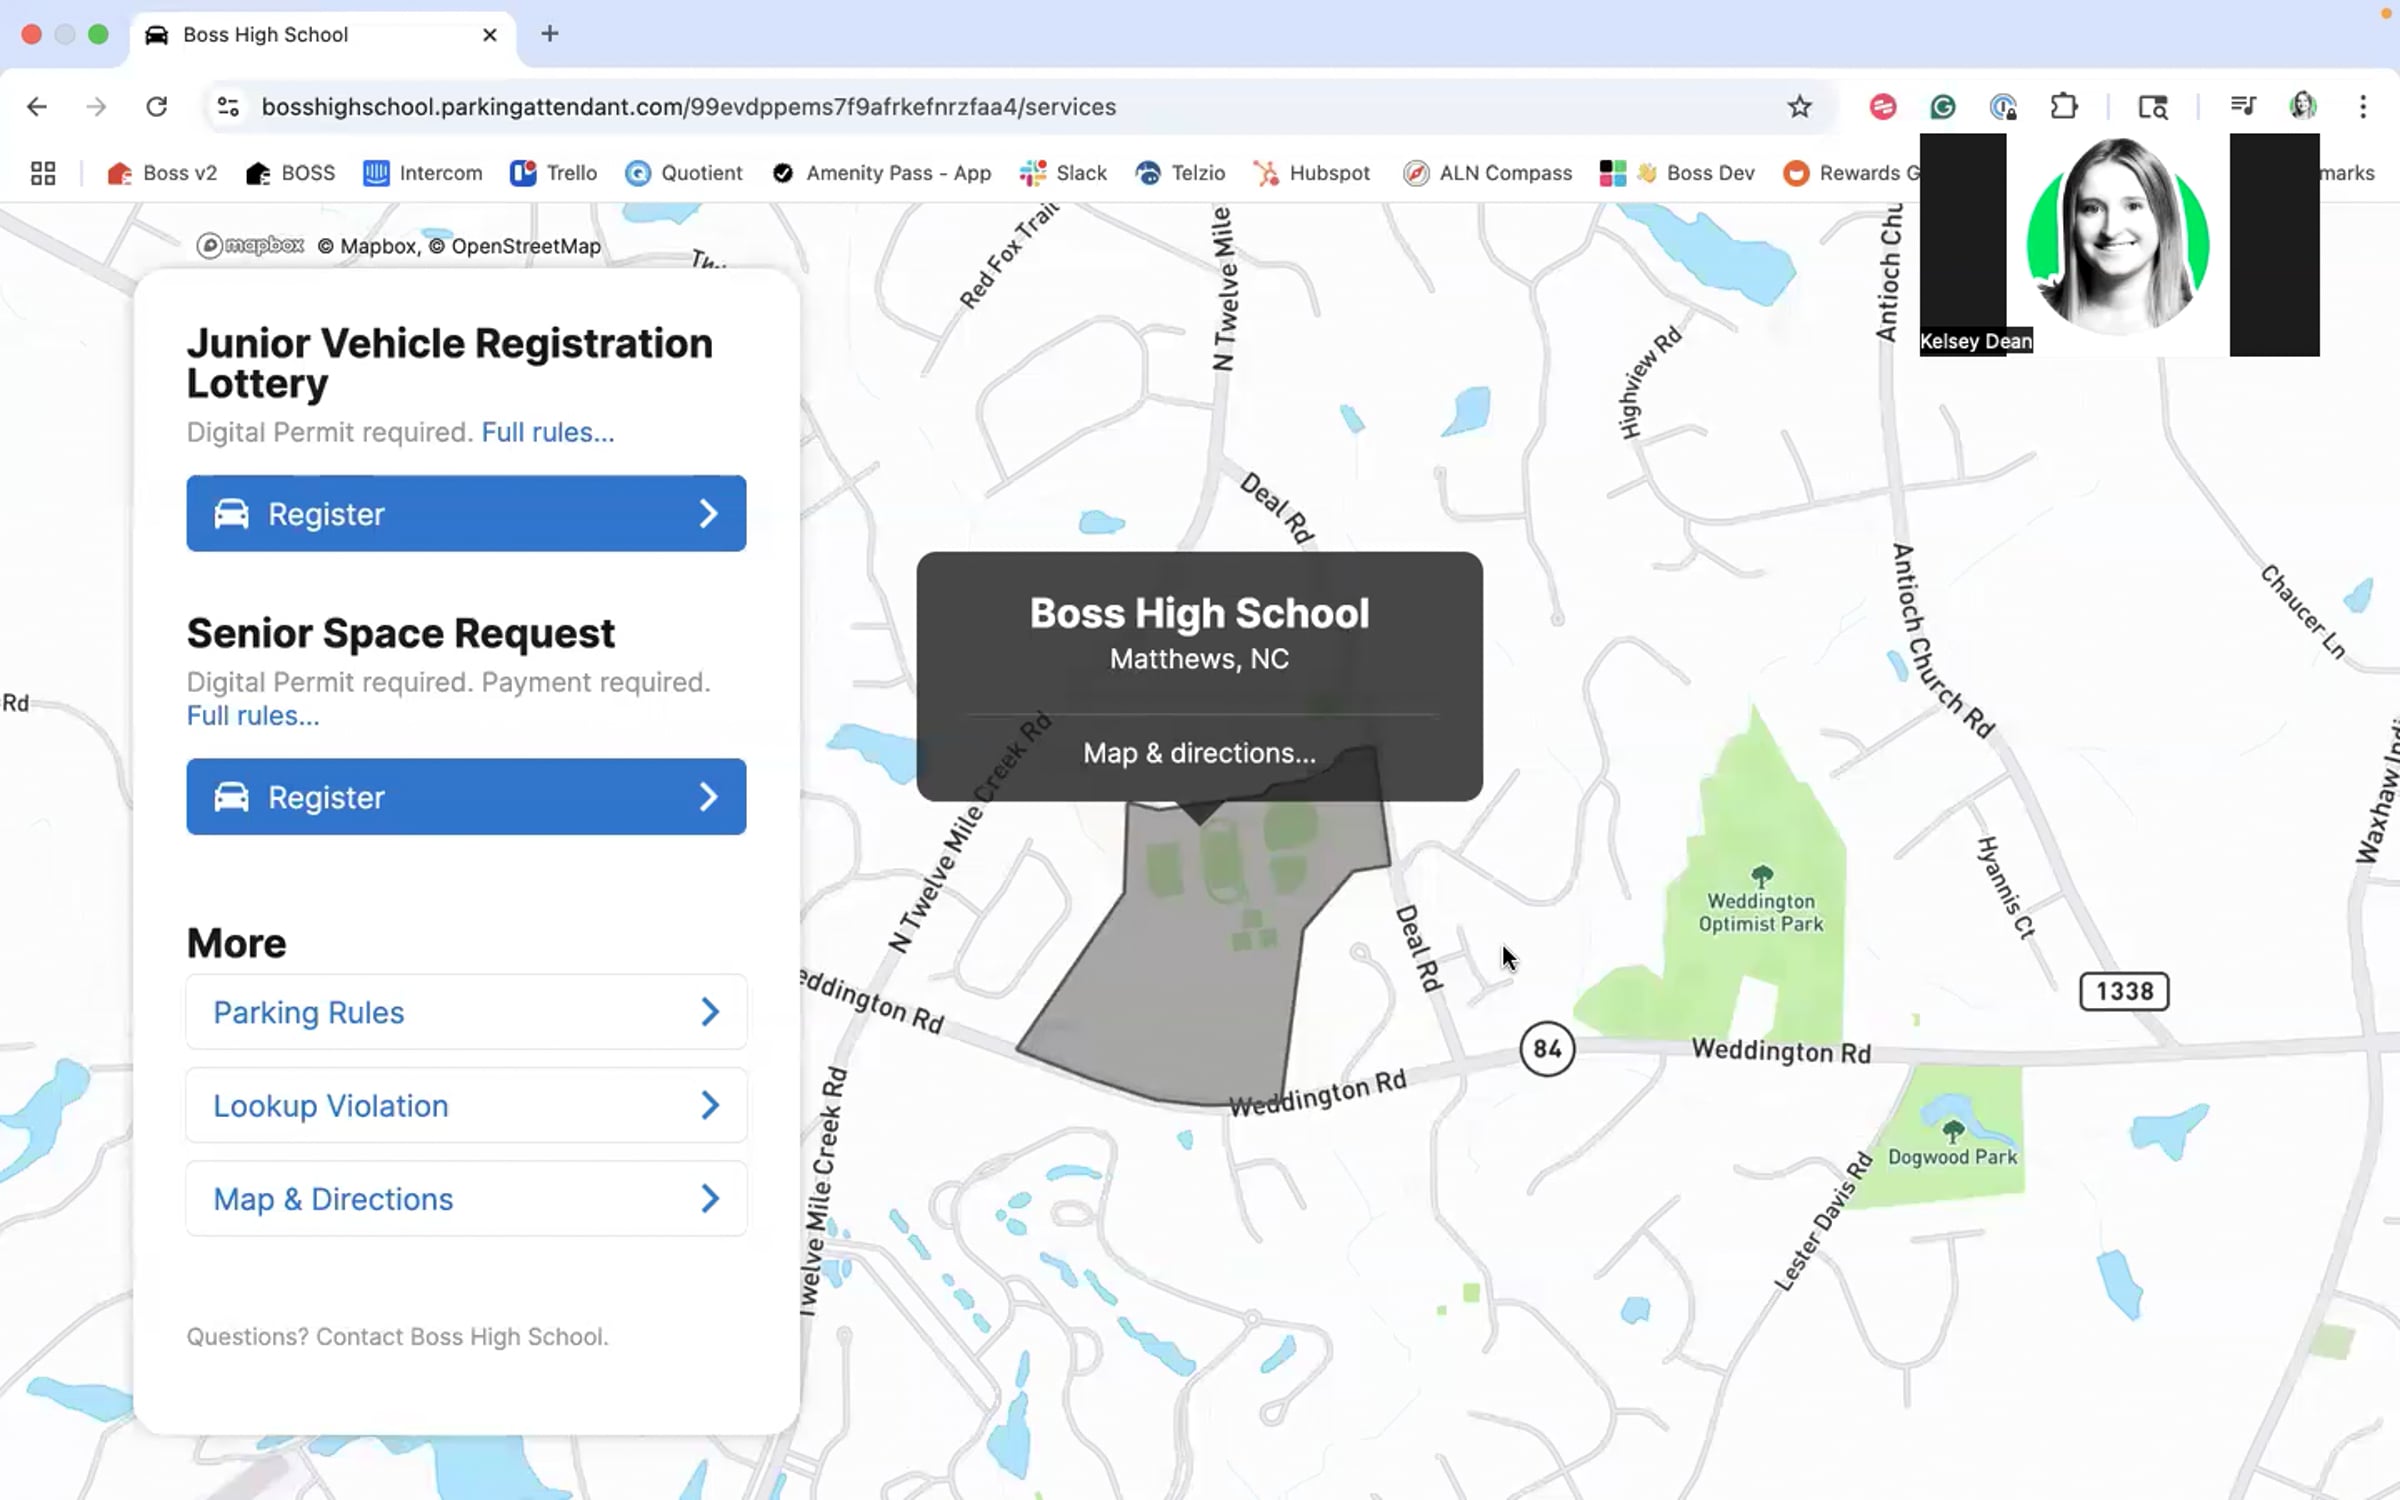Open Full rules for Junior Lottery
This screenshot has height=1500, width=2400.
coord(548,432)
